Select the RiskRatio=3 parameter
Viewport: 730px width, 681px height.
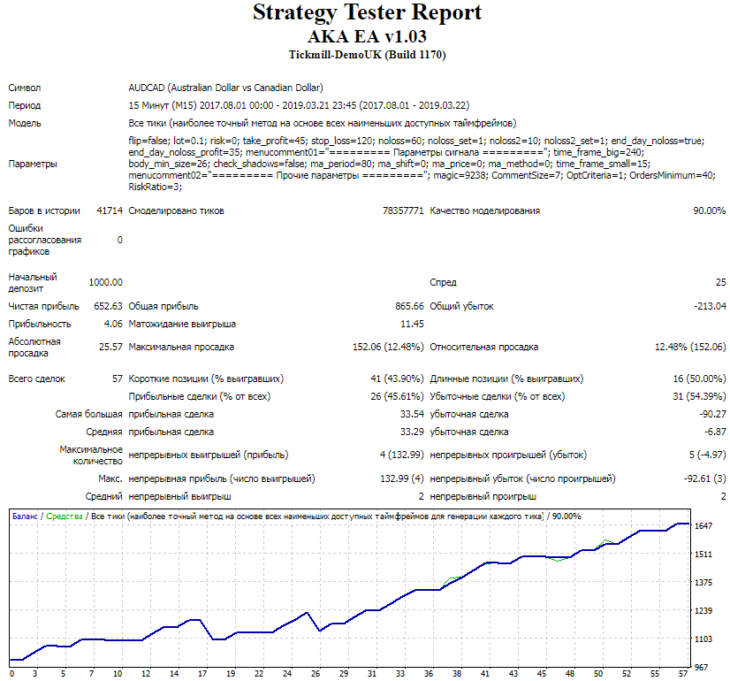(155, 187)
